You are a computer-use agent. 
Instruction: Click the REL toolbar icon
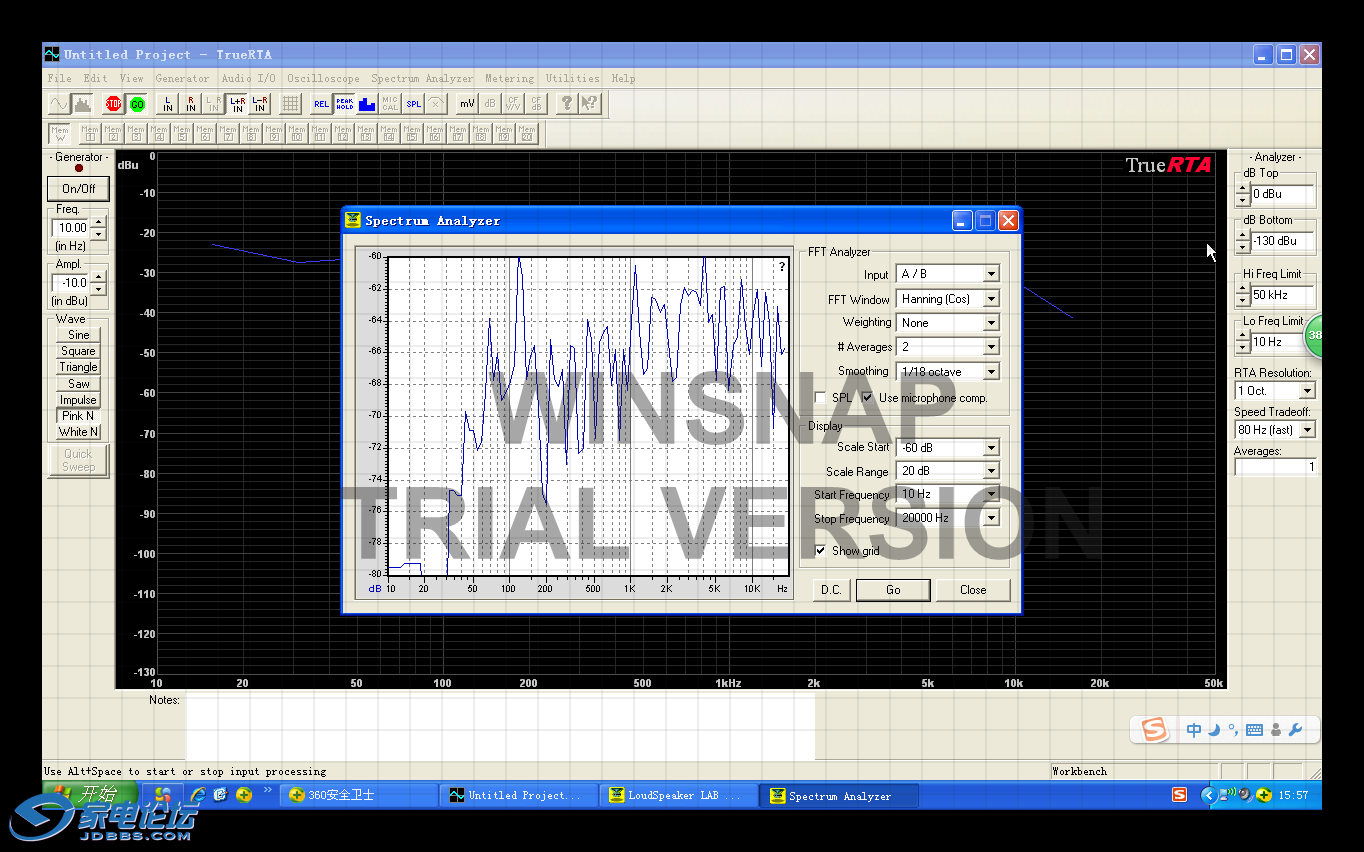(x=321, y=103)
